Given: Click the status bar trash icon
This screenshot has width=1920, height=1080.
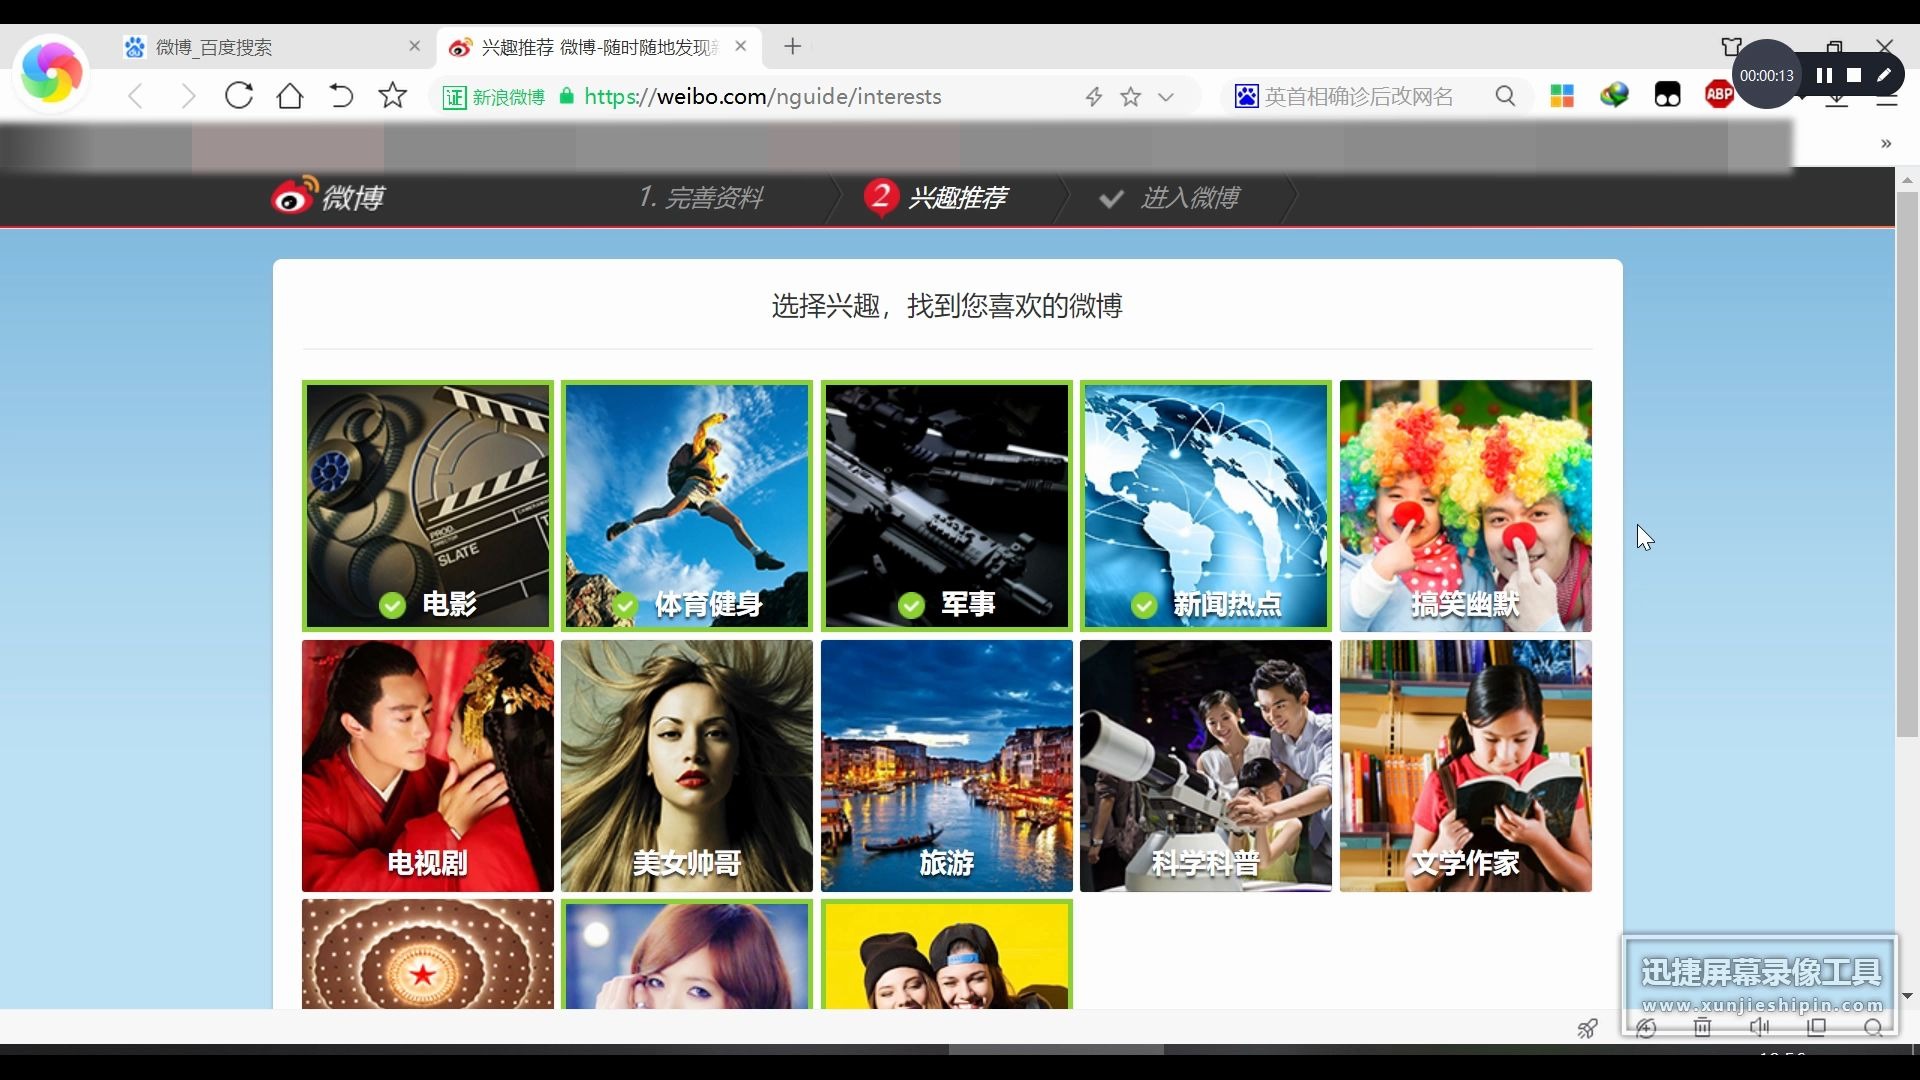Looking at the screenshot, I should pyautogui.click(x=1703, y=1027).
